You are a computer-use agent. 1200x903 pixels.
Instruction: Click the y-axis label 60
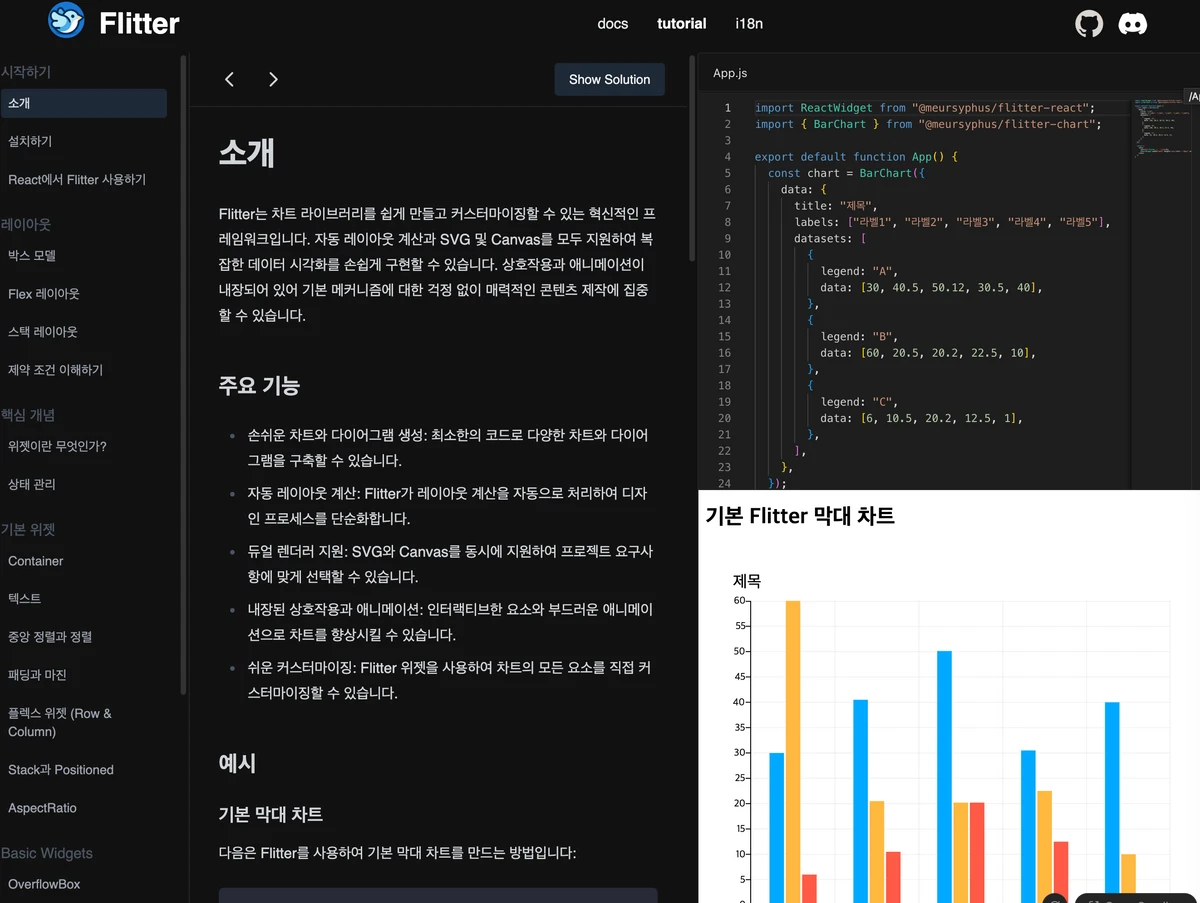coord(739,601)
